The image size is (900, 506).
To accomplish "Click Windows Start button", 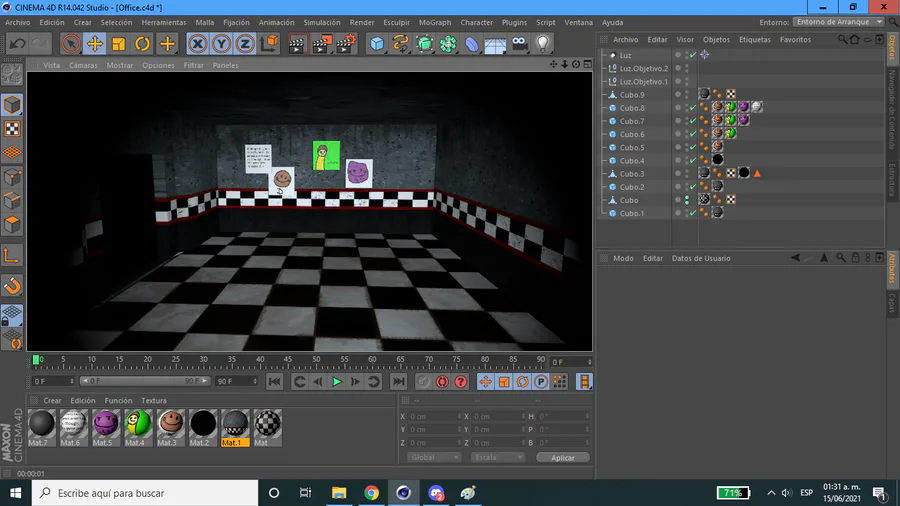I will tap(15, 493).
